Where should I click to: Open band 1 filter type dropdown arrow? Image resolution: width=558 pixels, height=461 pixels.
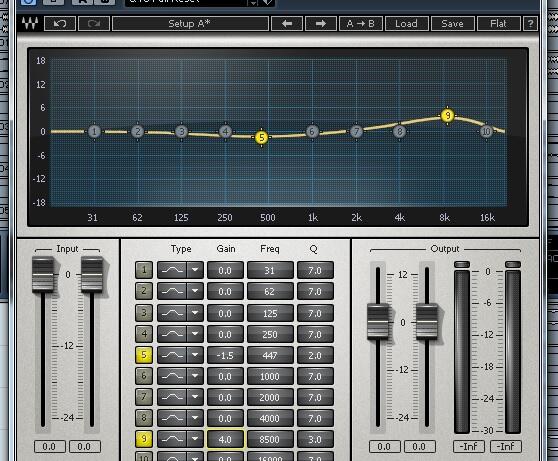[195, 270]
